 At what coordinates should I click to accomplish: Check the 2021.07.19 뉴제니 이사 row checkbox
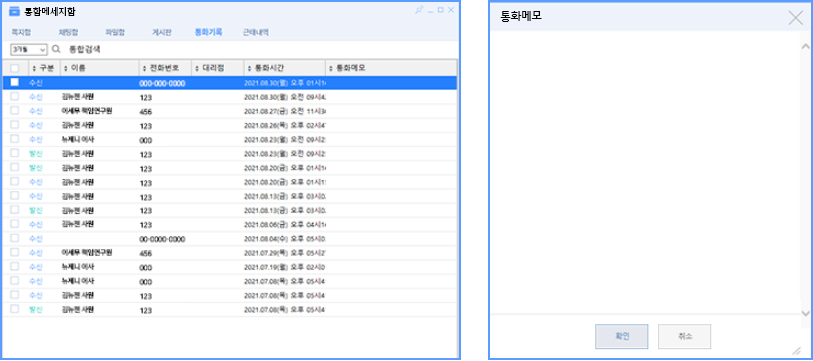pos(15,267)
